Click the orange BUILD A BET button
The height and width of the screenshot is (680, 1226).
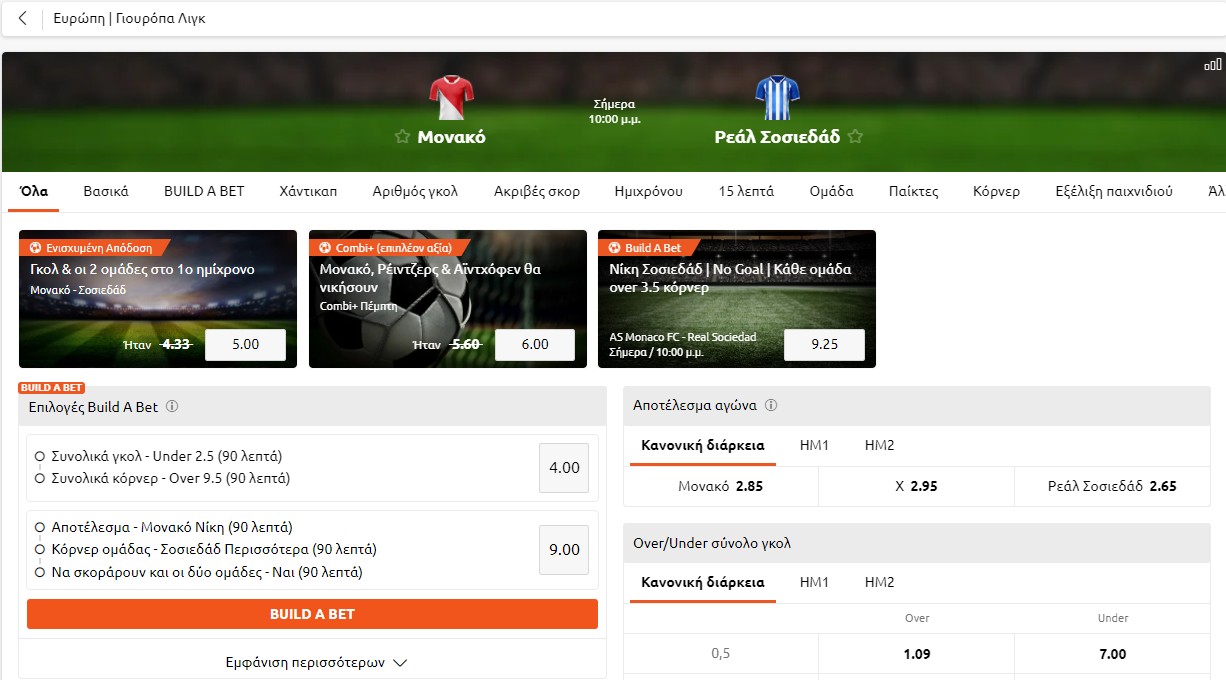pos(312,614)
